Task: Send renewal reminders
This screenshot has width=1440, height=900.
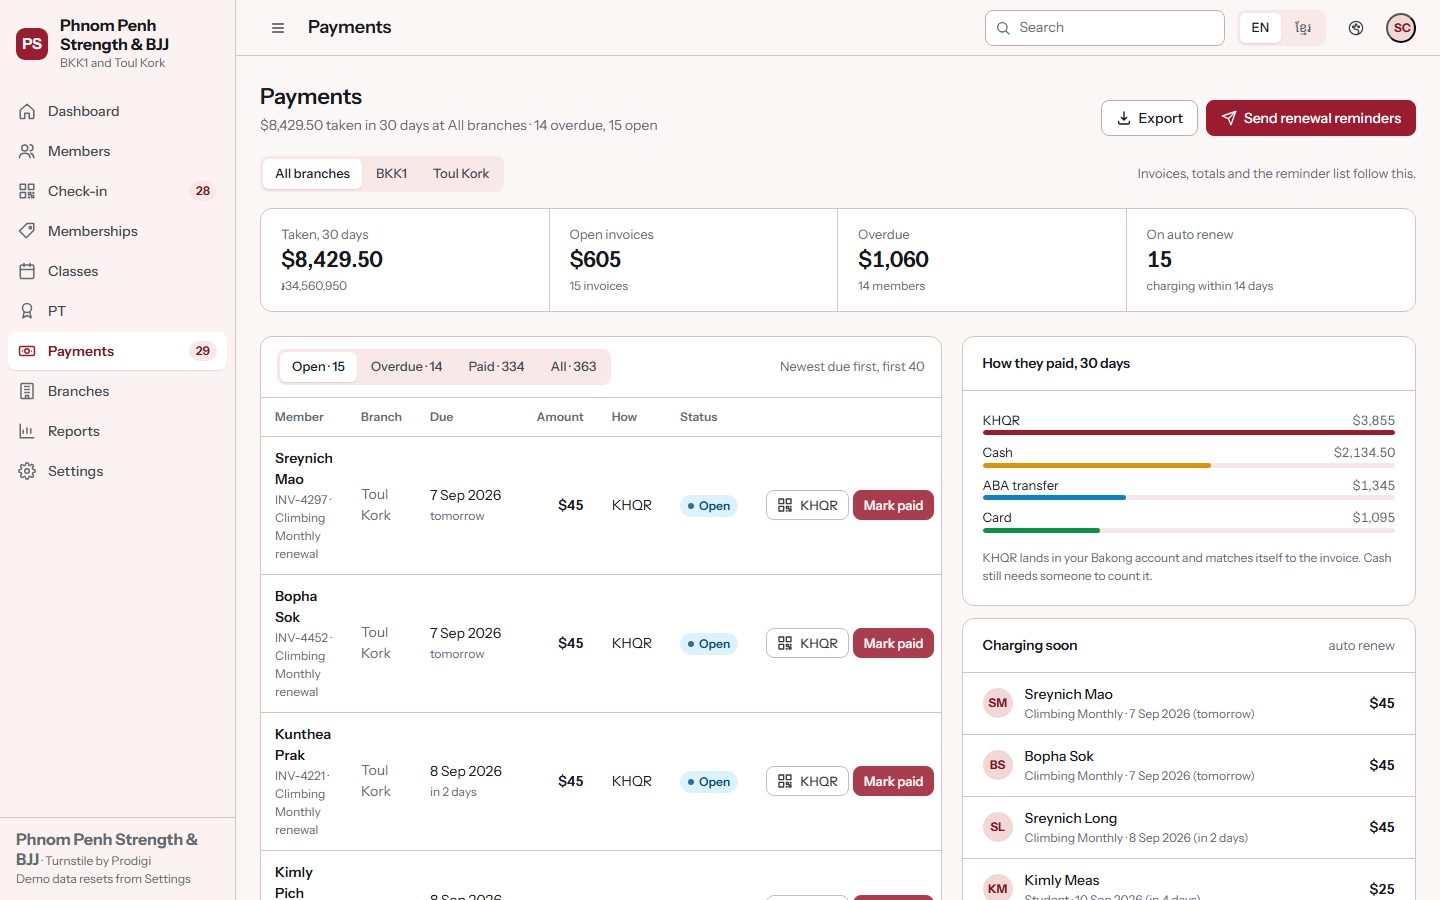Action: [x=1311, y=118]
